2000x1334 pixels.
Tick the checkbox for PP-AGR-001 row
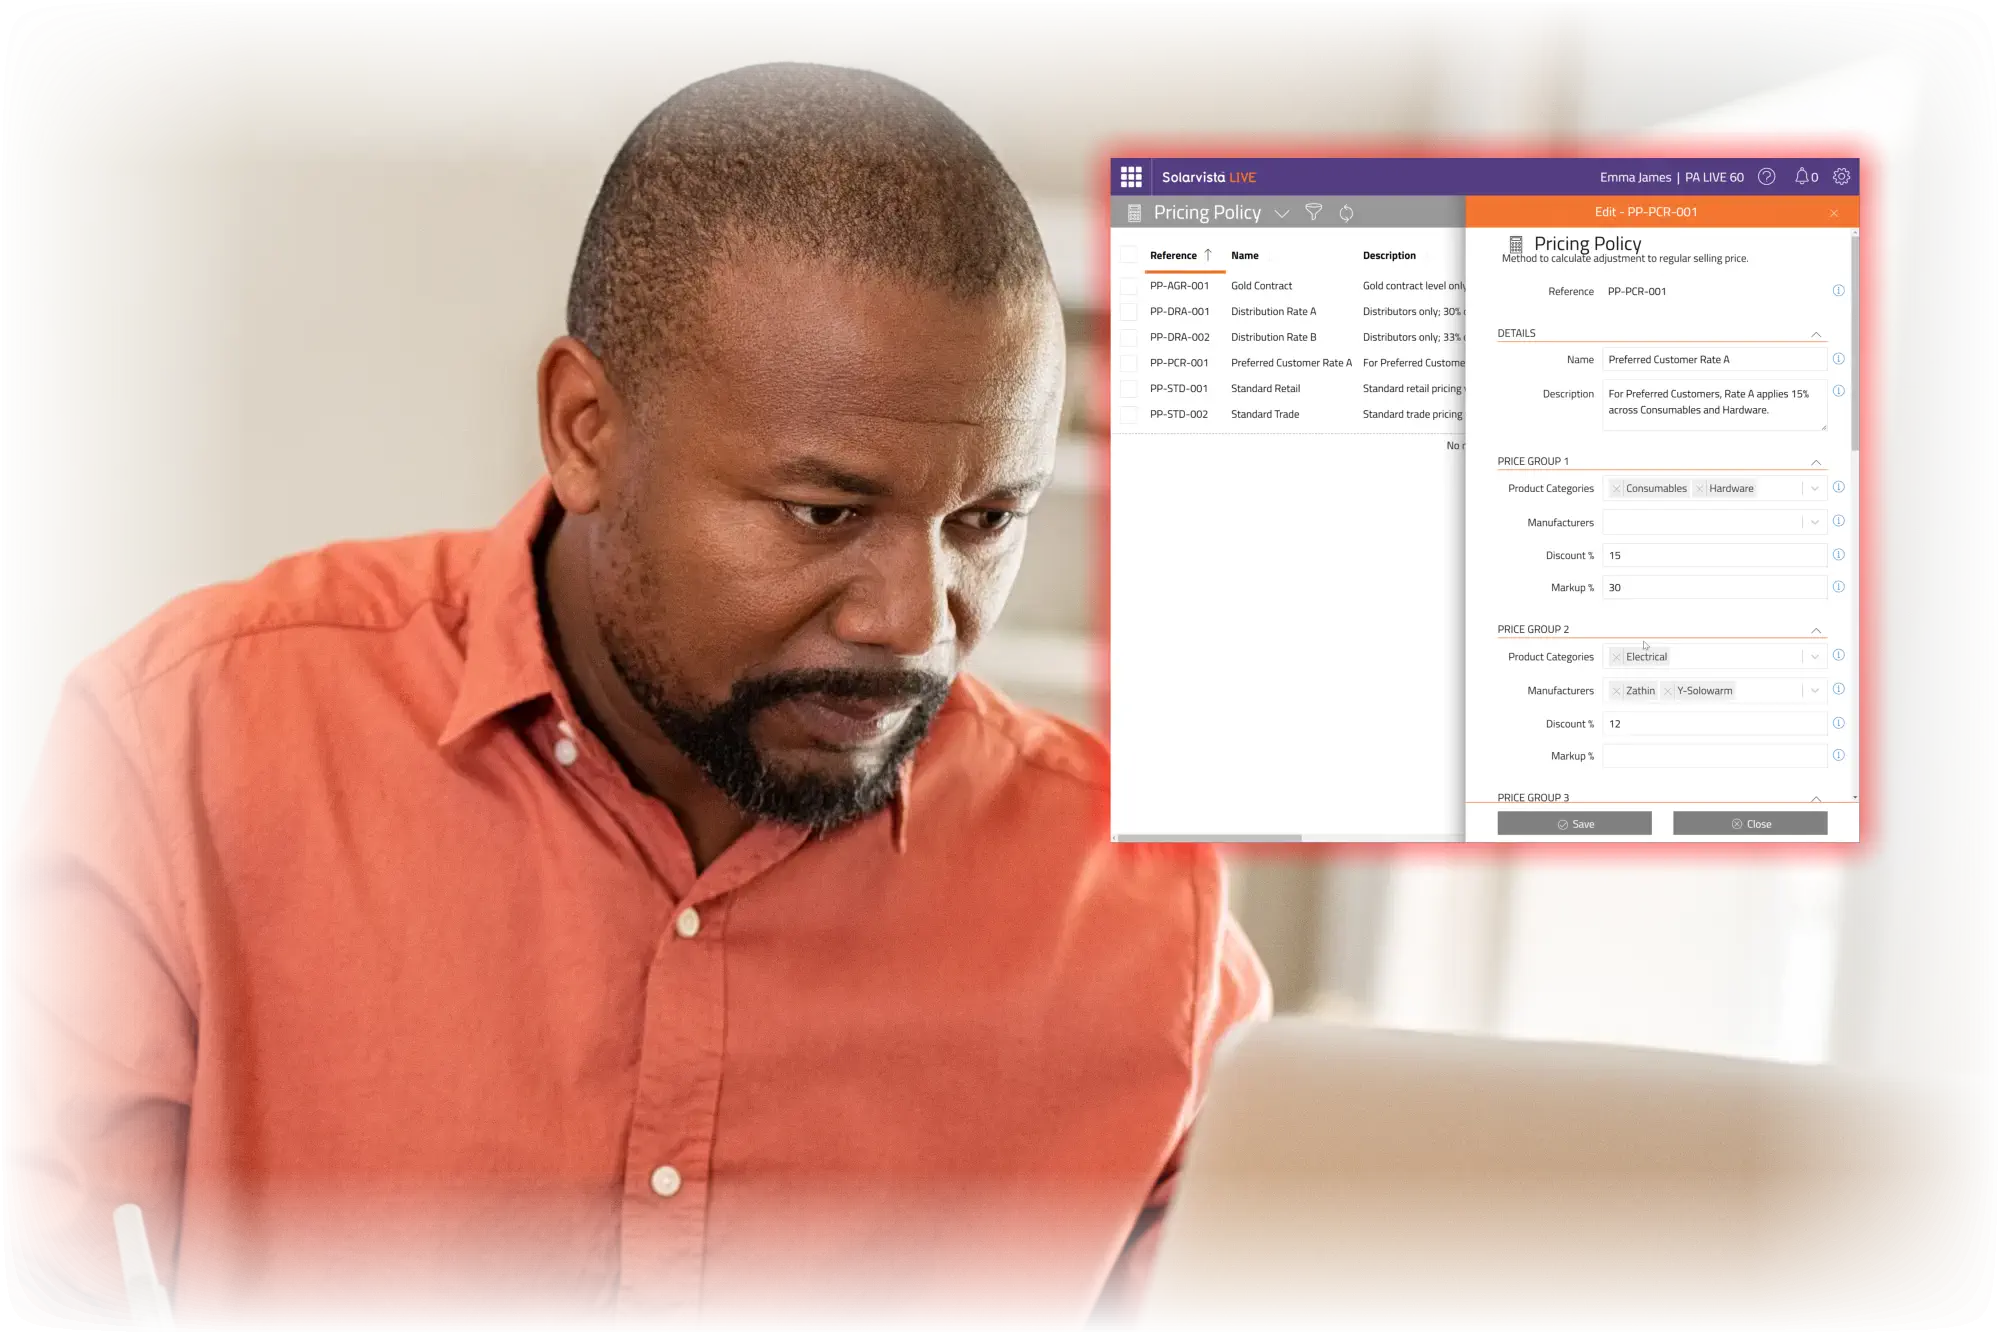(x=1129, y=286)
